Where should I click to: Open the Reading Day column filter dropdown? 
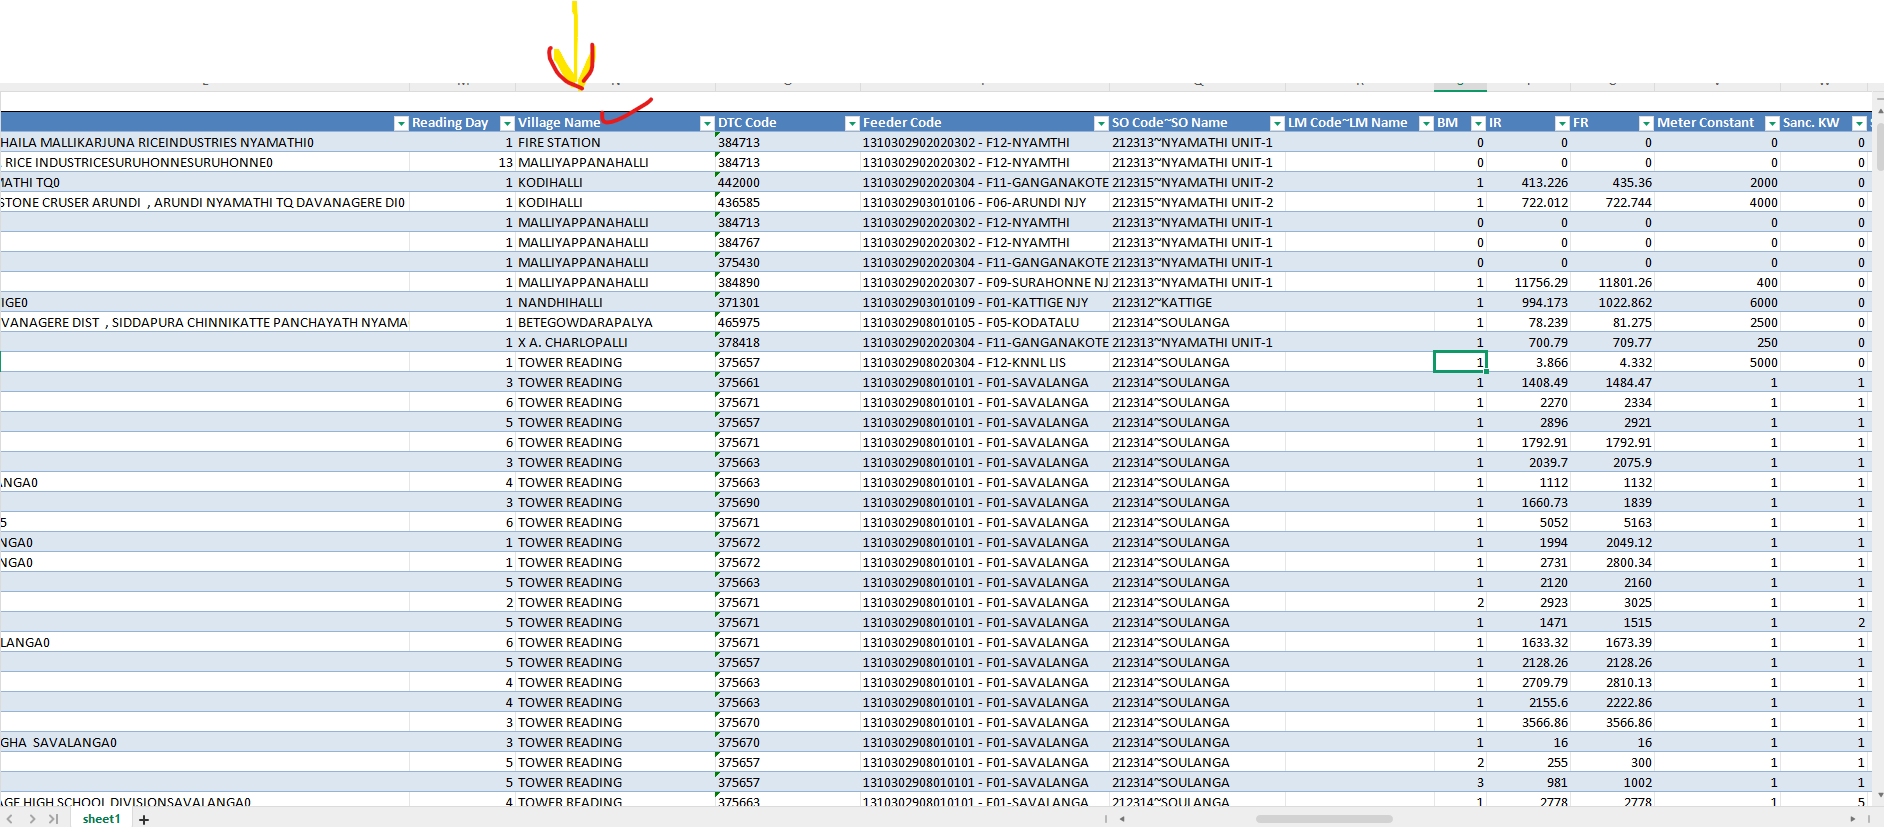pos(507,123)
